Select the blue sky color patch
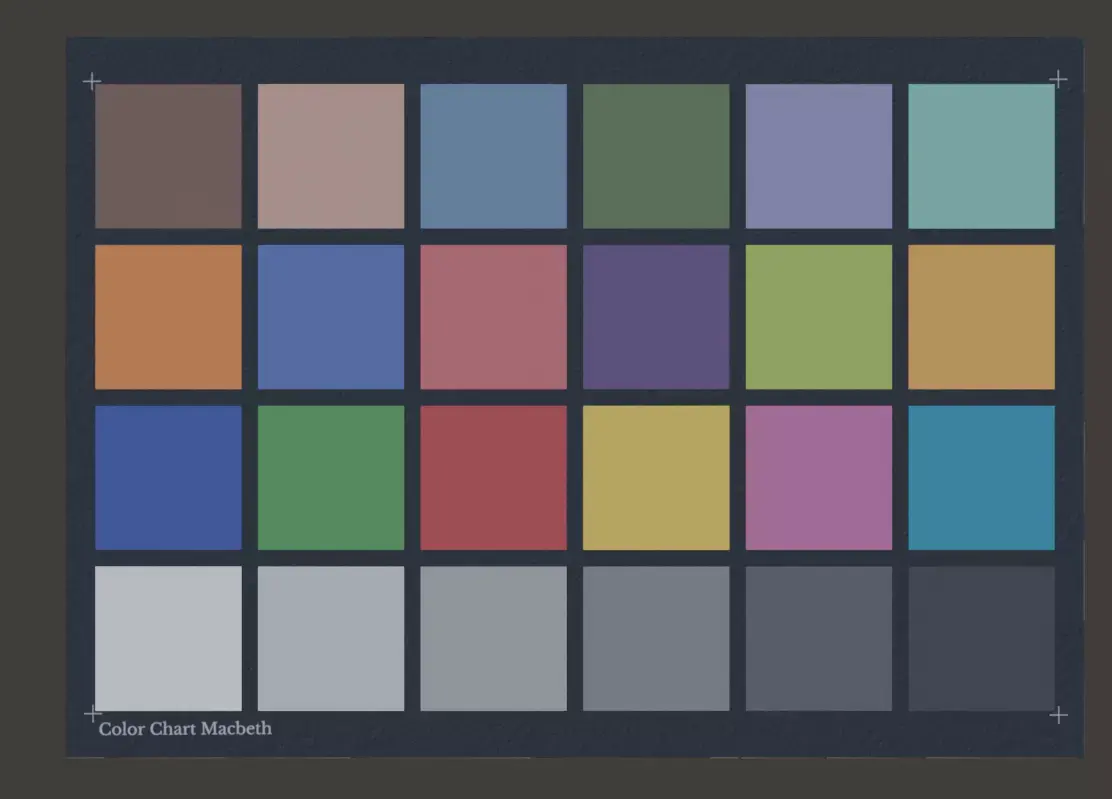This screenshot has height=799, width=1112. [x=493, y=155]
